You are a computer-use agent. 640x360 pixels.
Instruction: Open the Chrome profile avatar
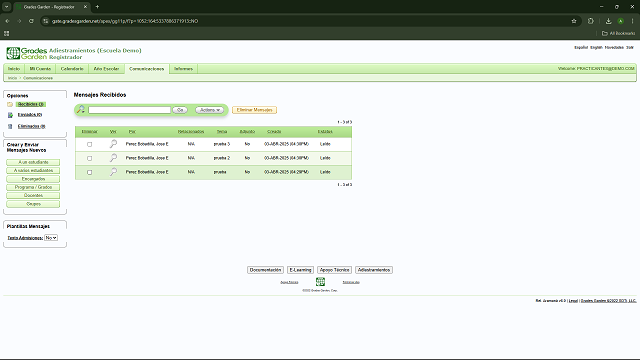tap(620, 21)
